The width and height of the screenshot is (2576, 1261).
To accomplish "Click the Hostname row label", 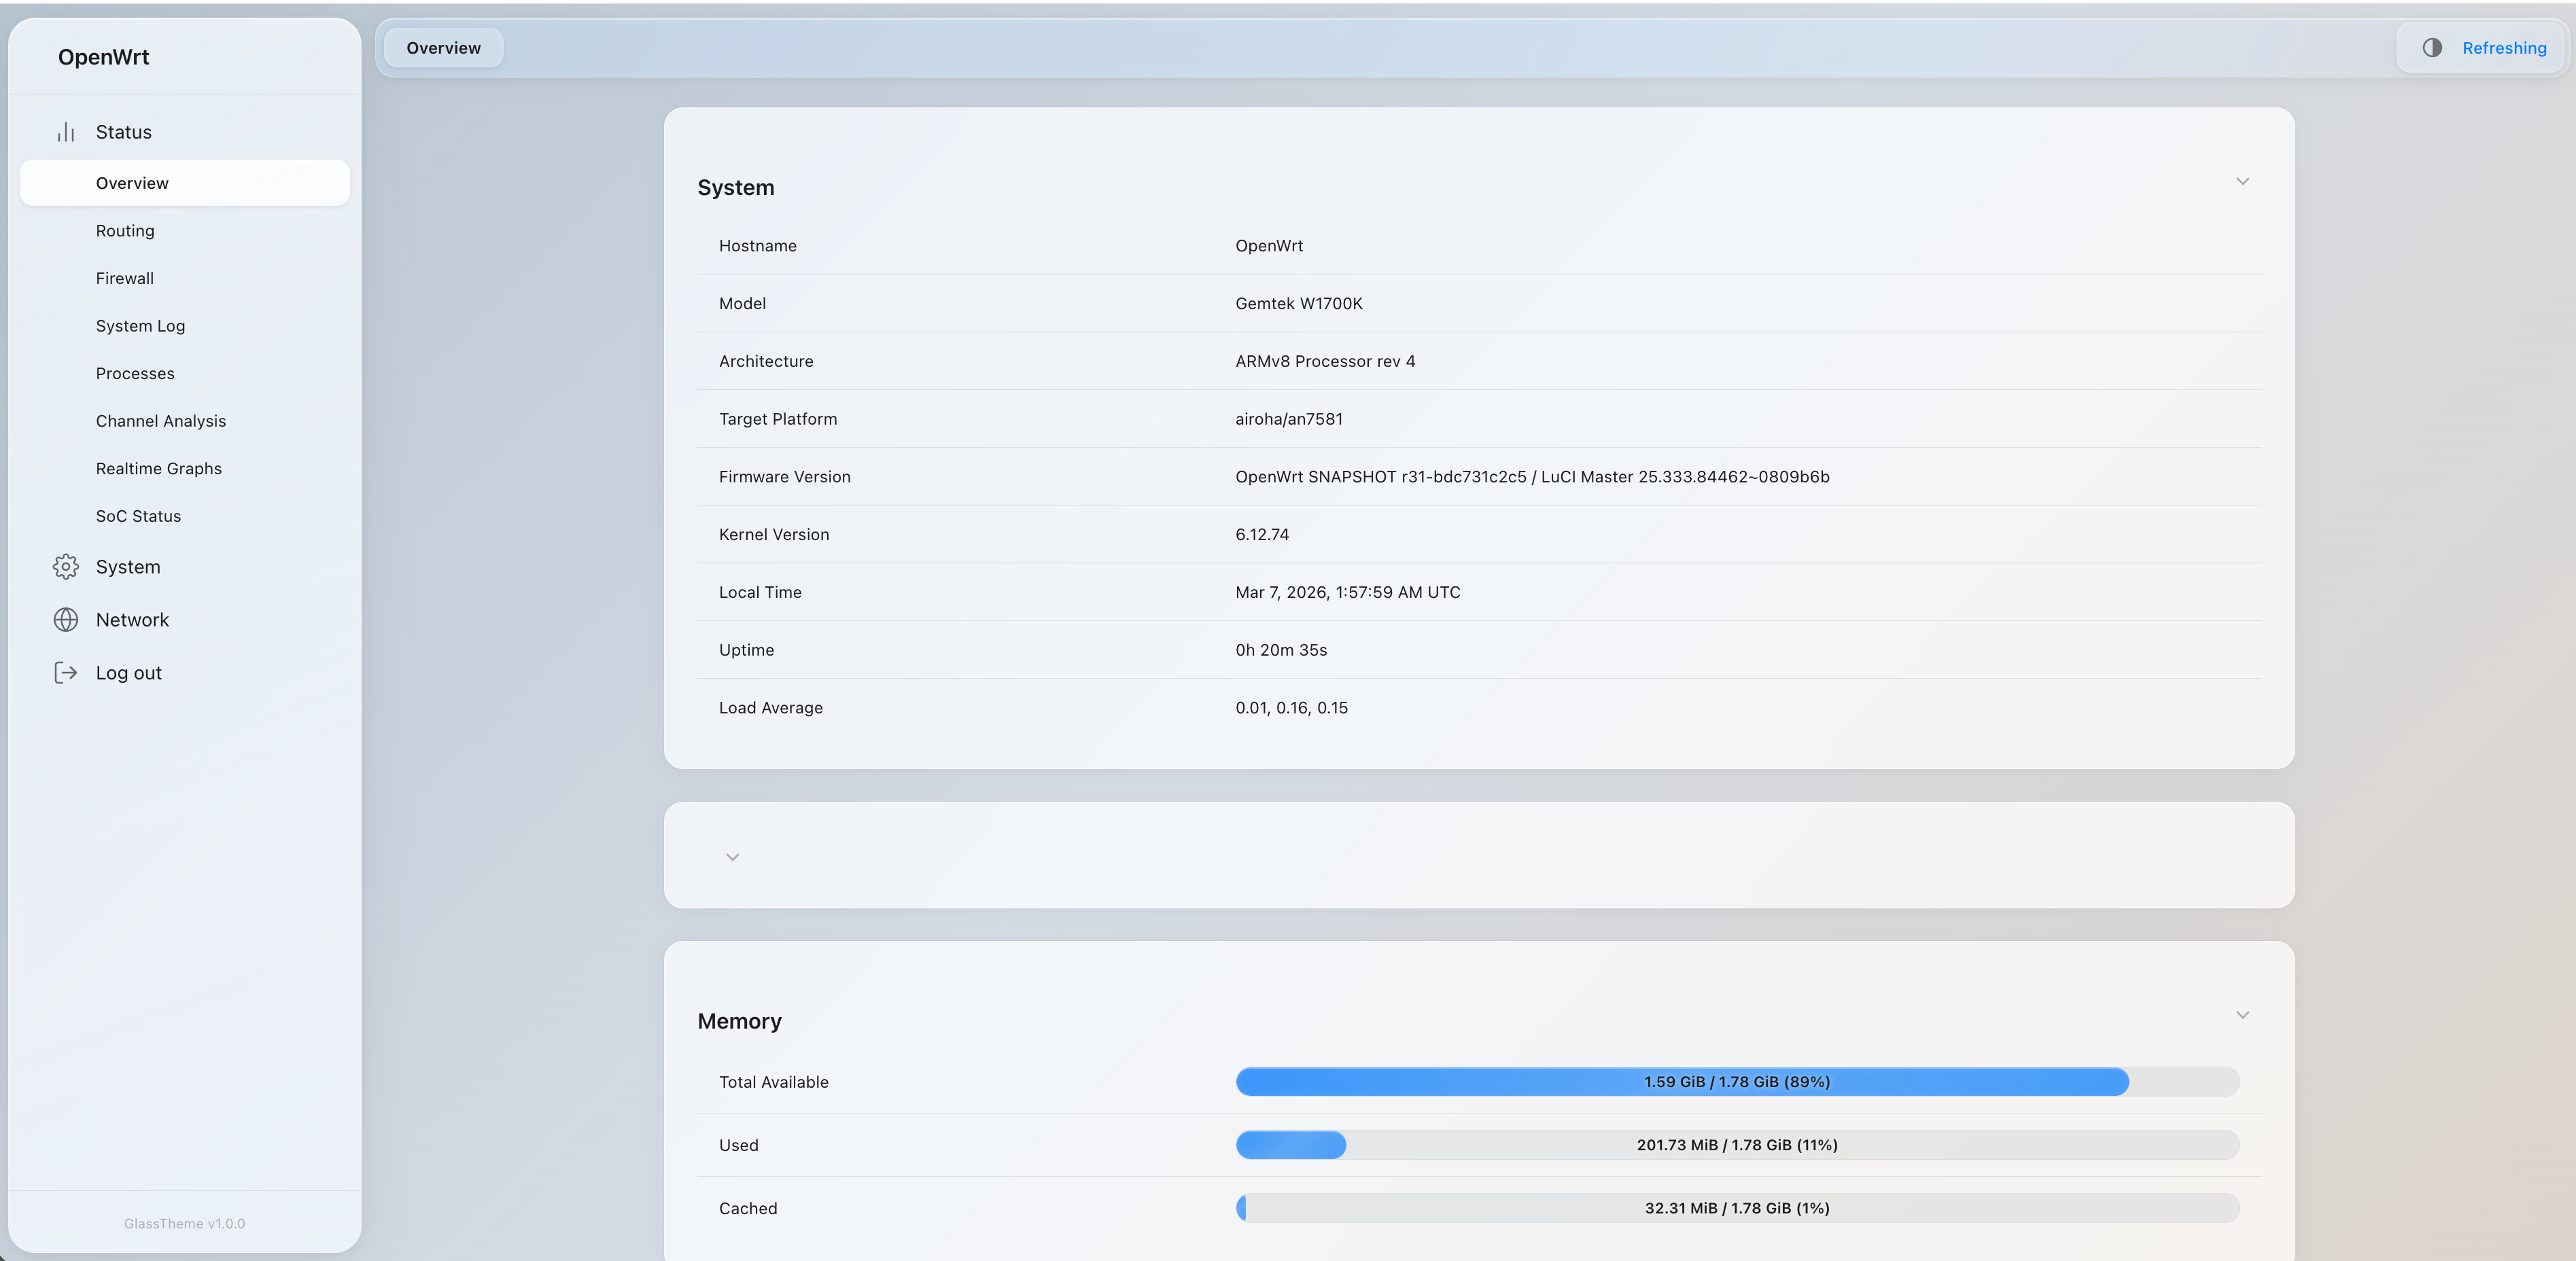I will (x=758, y=246).
